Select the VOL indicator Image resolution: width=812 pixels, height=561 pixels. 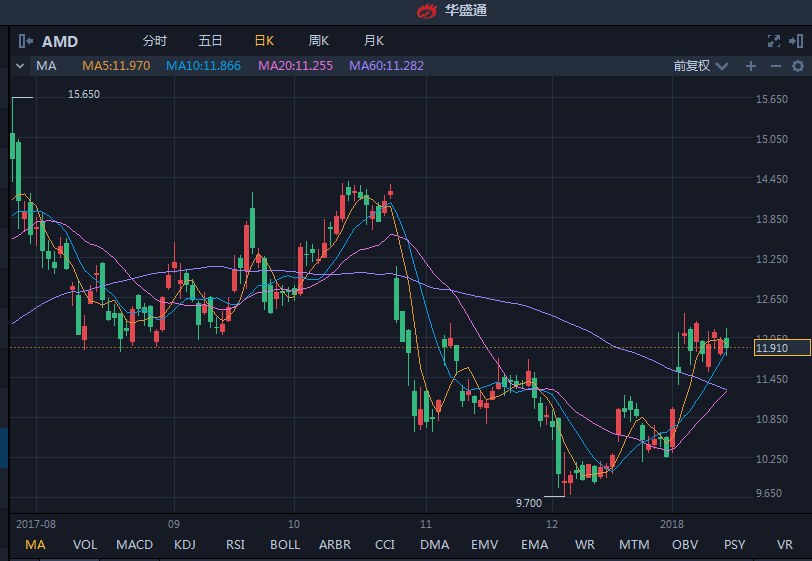pyautogui.click(x=85, y=545)
